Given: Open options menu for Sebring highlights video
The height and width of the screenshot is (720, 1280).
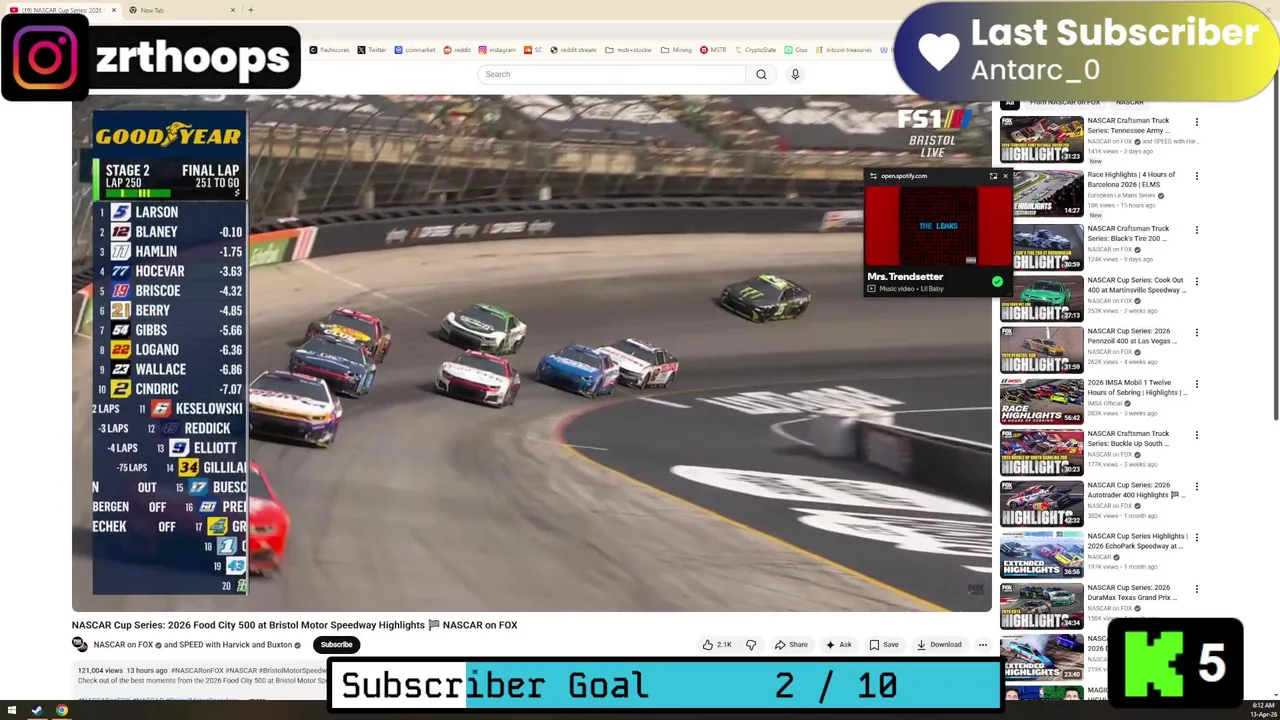Looking at the screenshot, I should click(1196, 384).
